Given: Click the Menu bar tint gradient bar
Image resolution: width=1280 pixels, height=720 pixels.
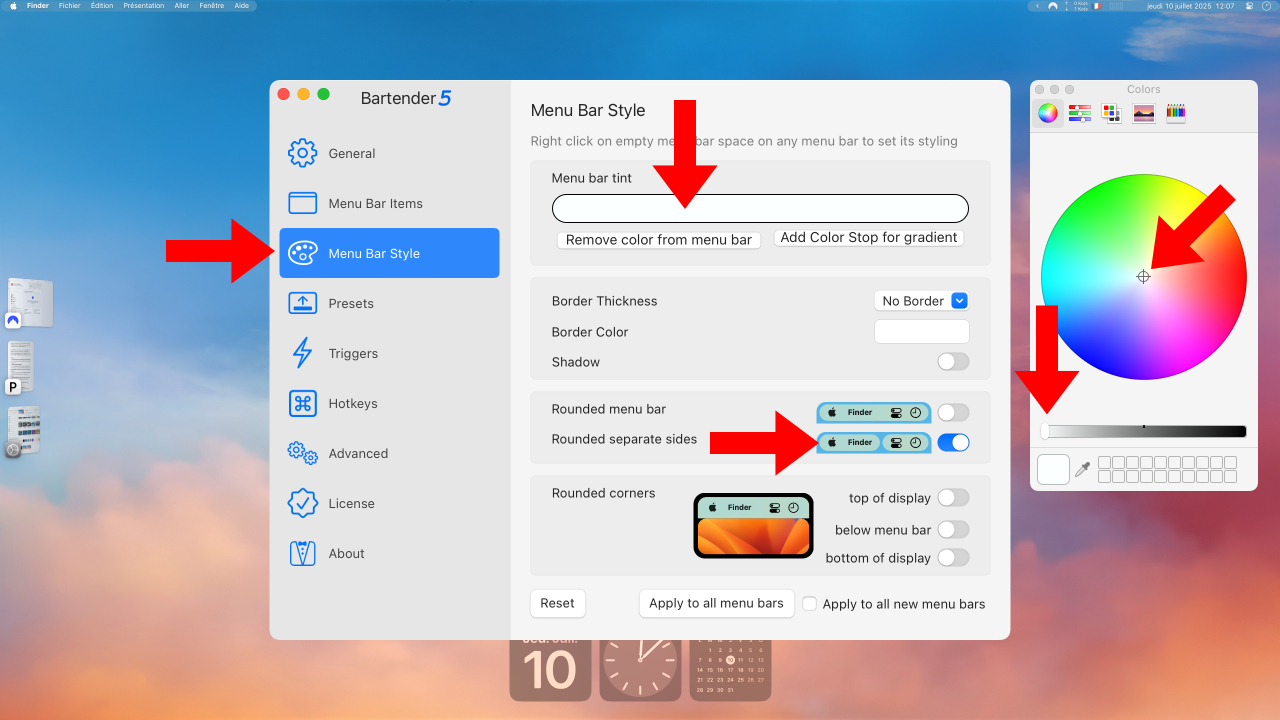Looking at the screenshot, I should (760, 208).
